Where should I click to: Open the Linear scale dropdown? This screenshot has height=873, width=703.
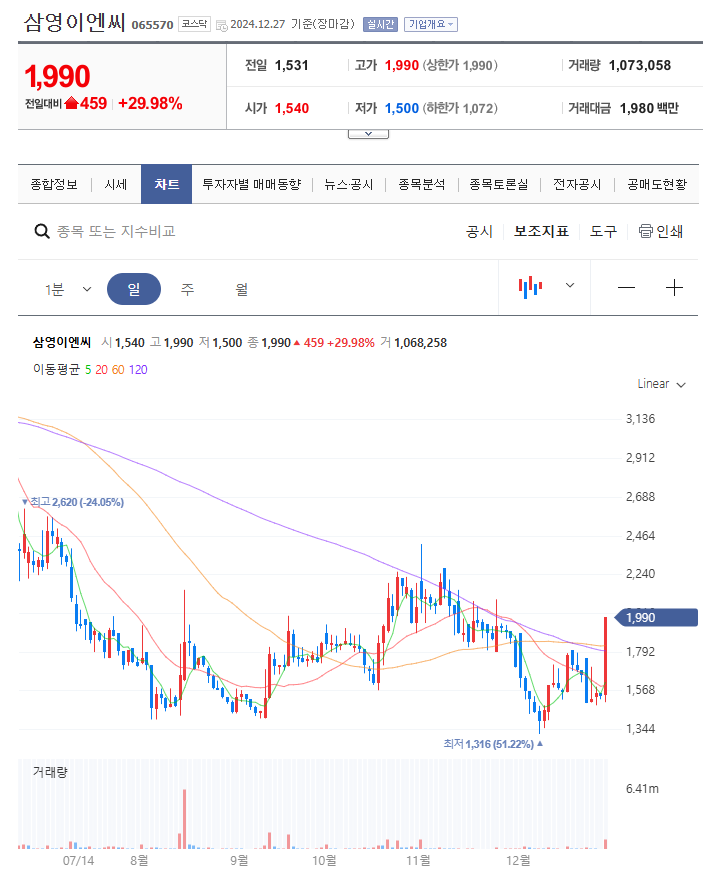point(661,384)
